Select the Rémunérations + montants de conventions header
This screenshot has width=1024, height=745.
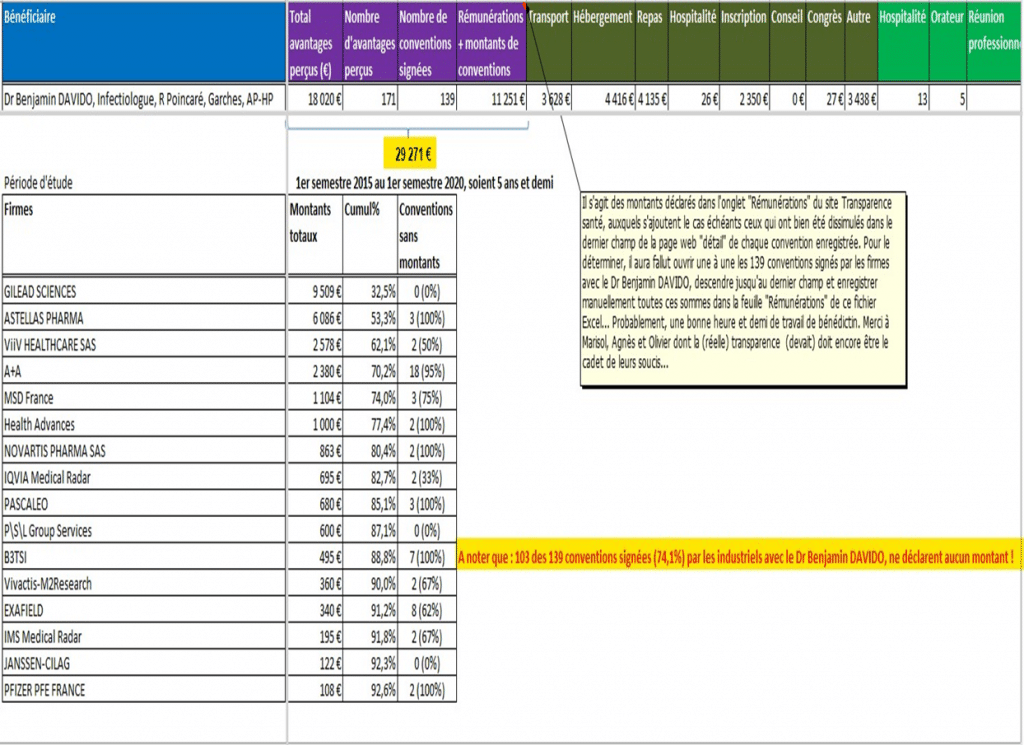(491, 42)
